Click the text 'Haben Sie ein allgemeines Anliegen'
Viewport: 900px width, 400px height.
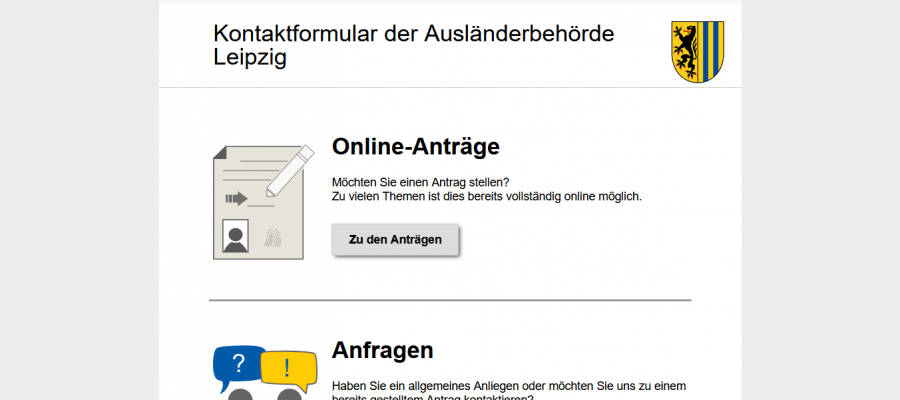427,386
